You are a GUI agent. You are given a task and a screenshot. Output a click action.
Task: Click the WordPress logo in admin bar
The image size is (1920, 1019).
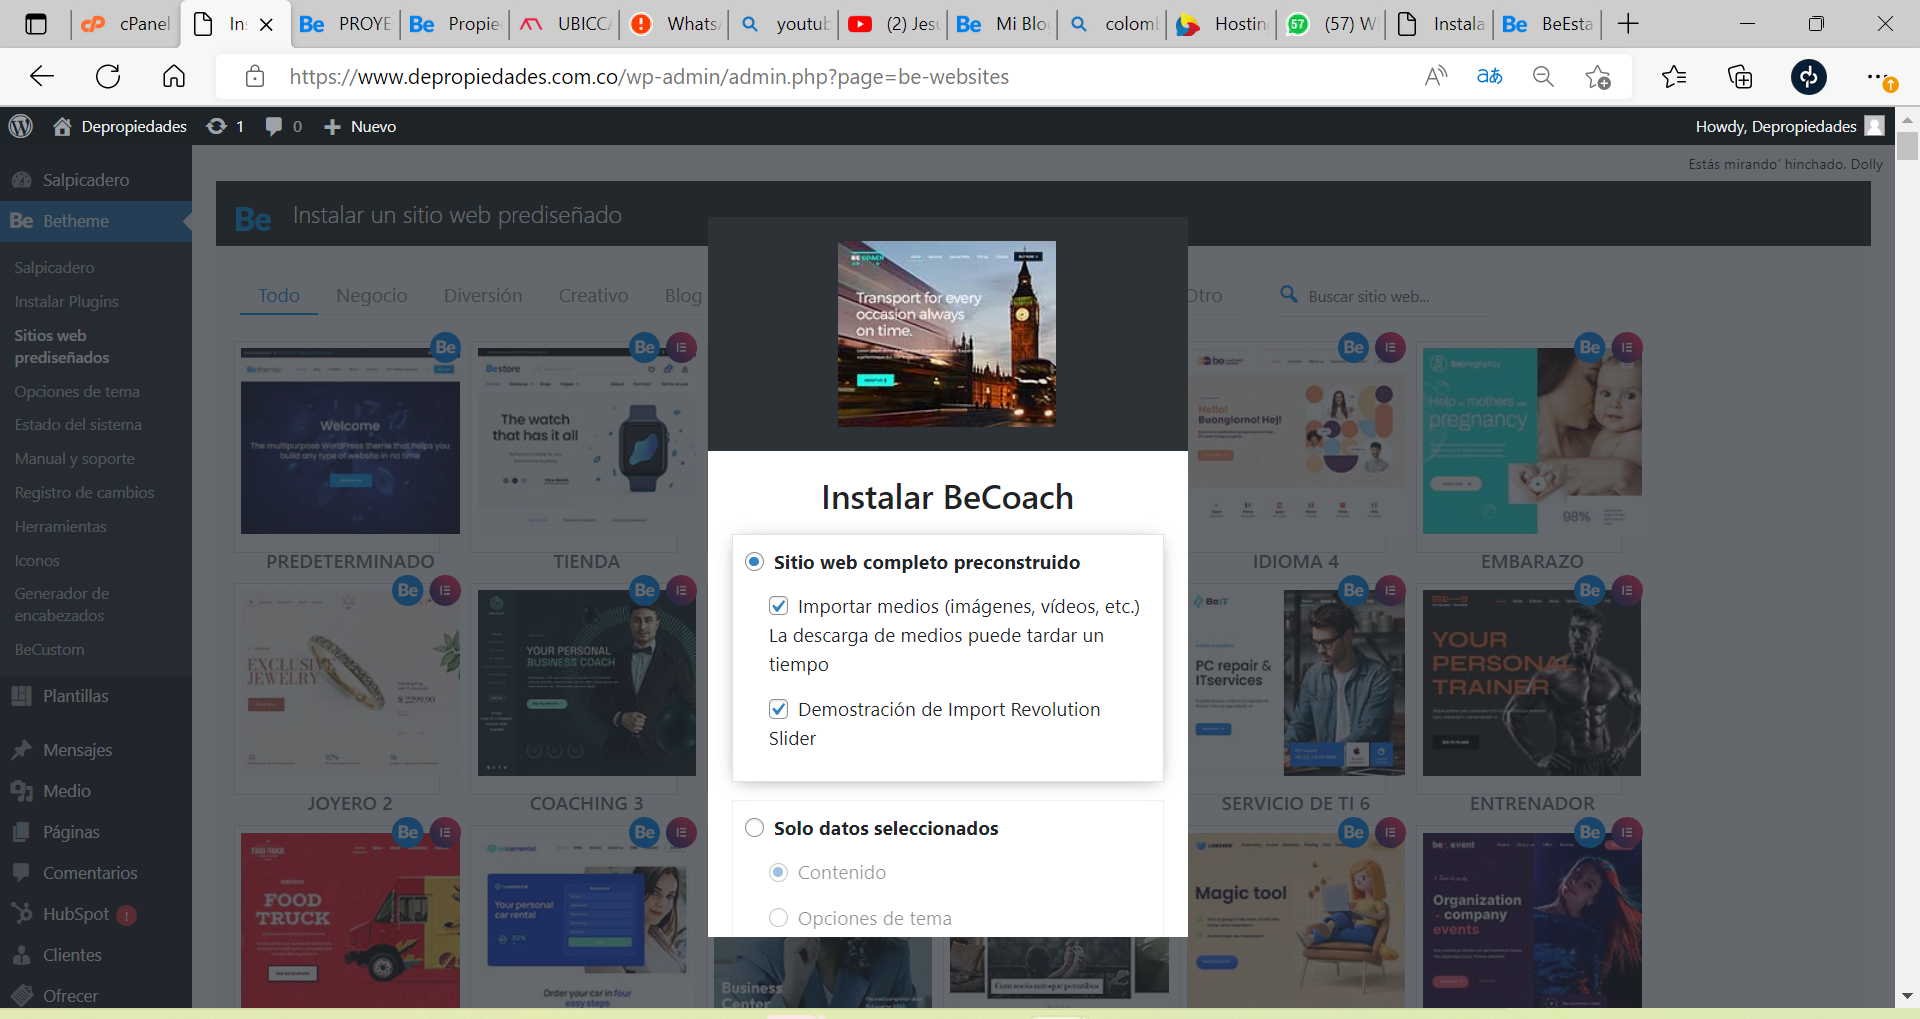click(21, 126)
